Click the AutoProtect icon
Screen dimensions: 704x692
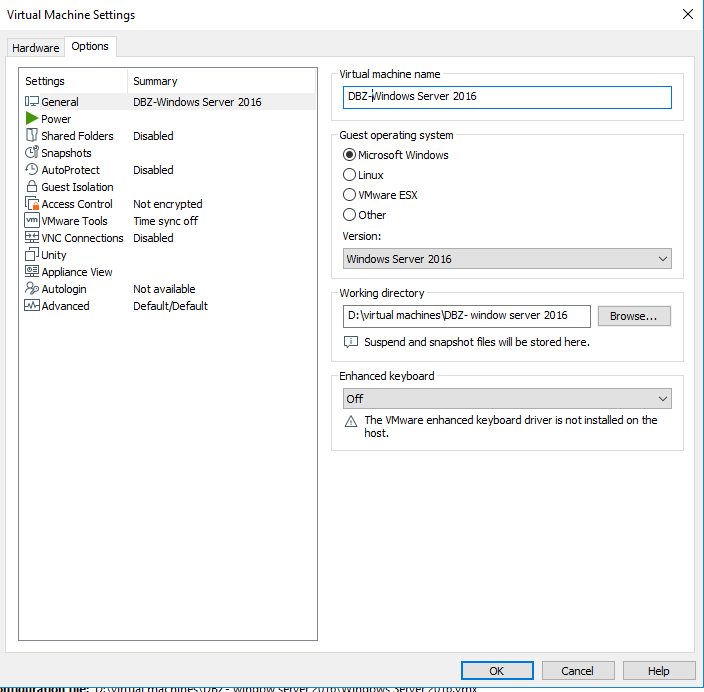click(31, 169)
